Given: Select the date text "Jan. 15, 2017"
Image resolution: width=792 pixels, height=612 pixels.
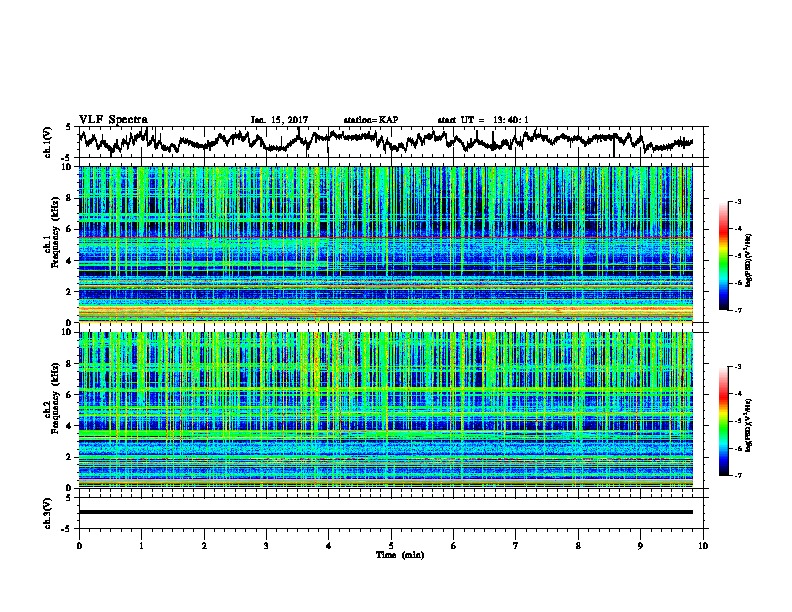Looking at the screenshot, I should [x=279, y=120].
